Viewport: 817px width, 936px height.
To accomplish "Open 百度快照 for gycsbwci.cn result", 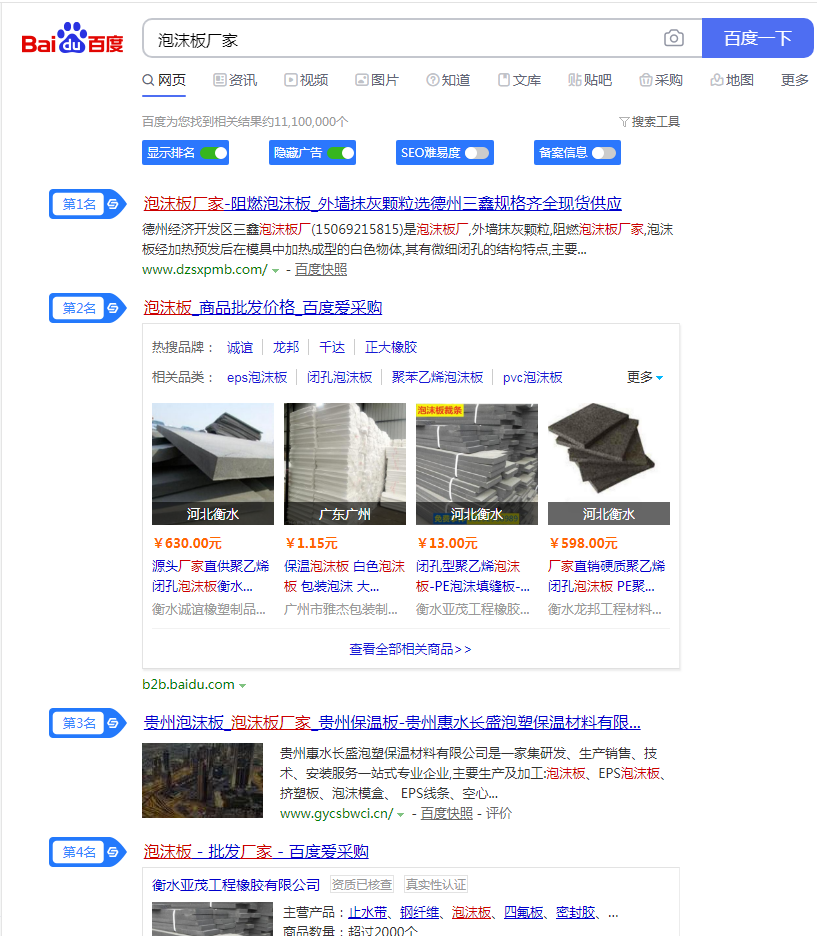I will [447, 814].
